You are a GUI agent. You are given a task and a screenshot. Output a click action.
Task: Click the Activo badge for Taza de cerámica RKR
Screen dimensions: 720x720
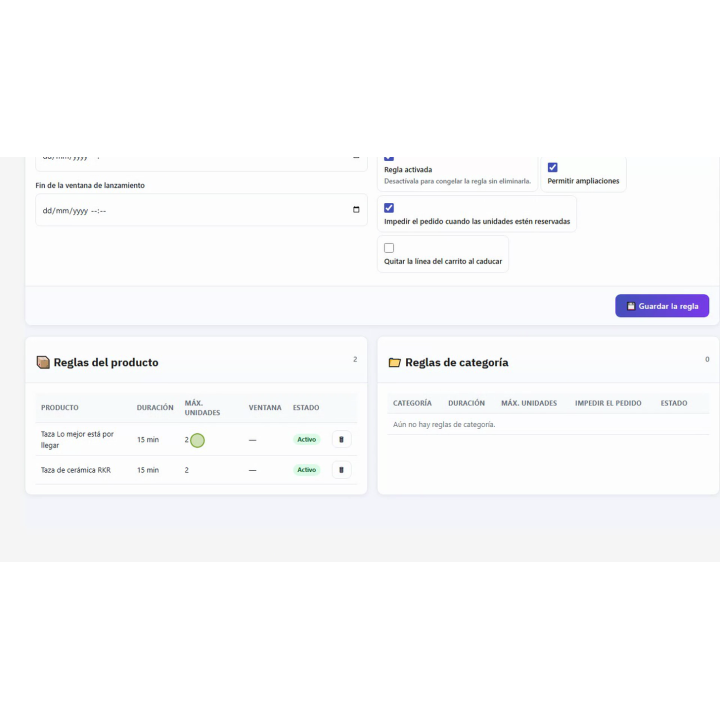306,470
